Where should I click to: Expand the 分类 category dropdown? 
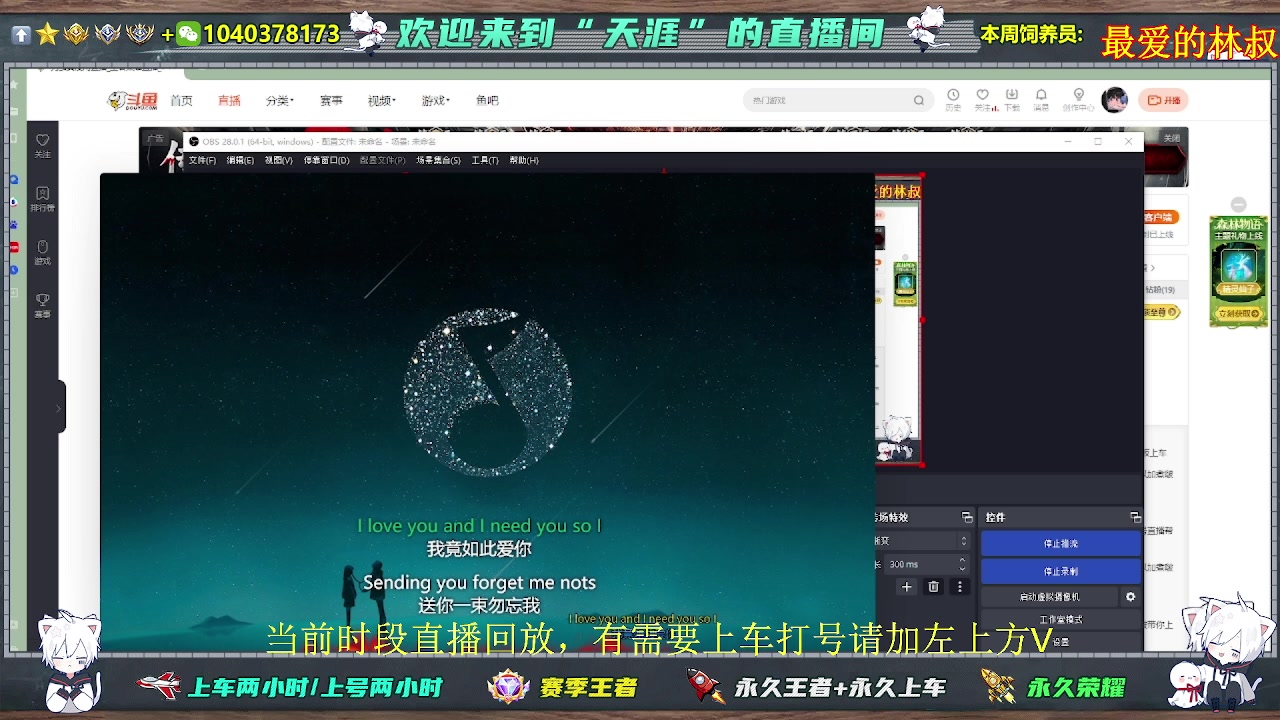[279, 100]
